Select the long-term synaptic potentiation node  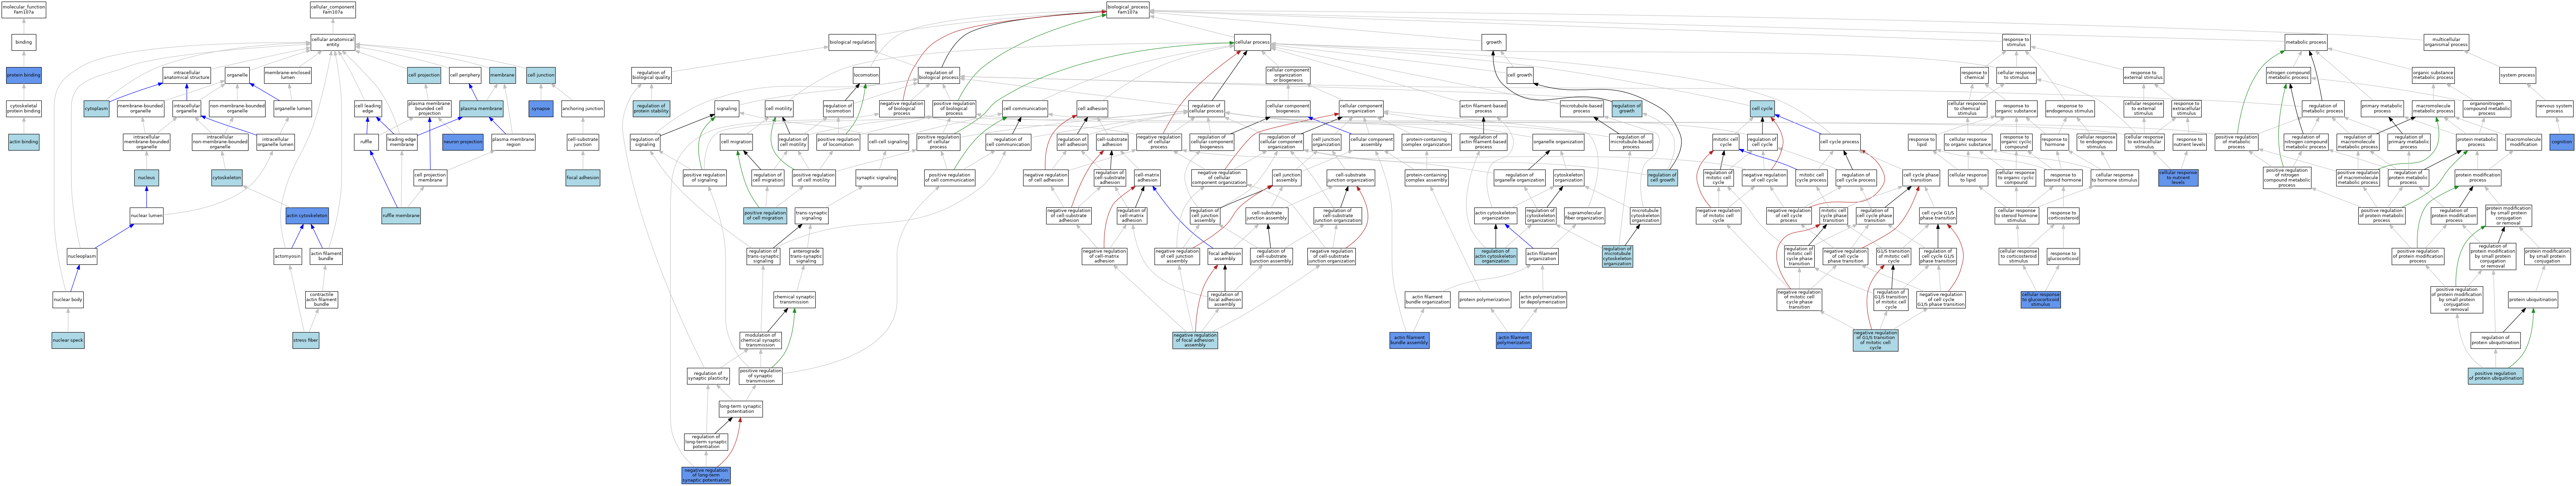click(x=741, y=409)
